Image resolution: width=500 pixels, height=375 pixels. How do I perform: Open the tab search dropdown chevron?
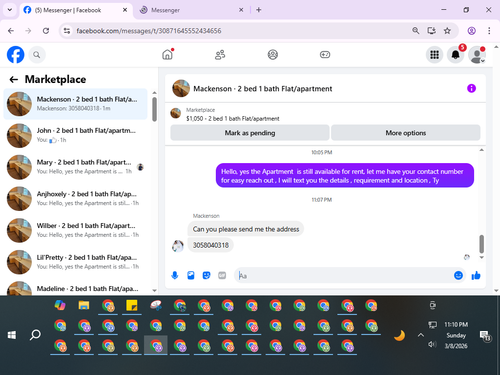(x=10, y=10)
